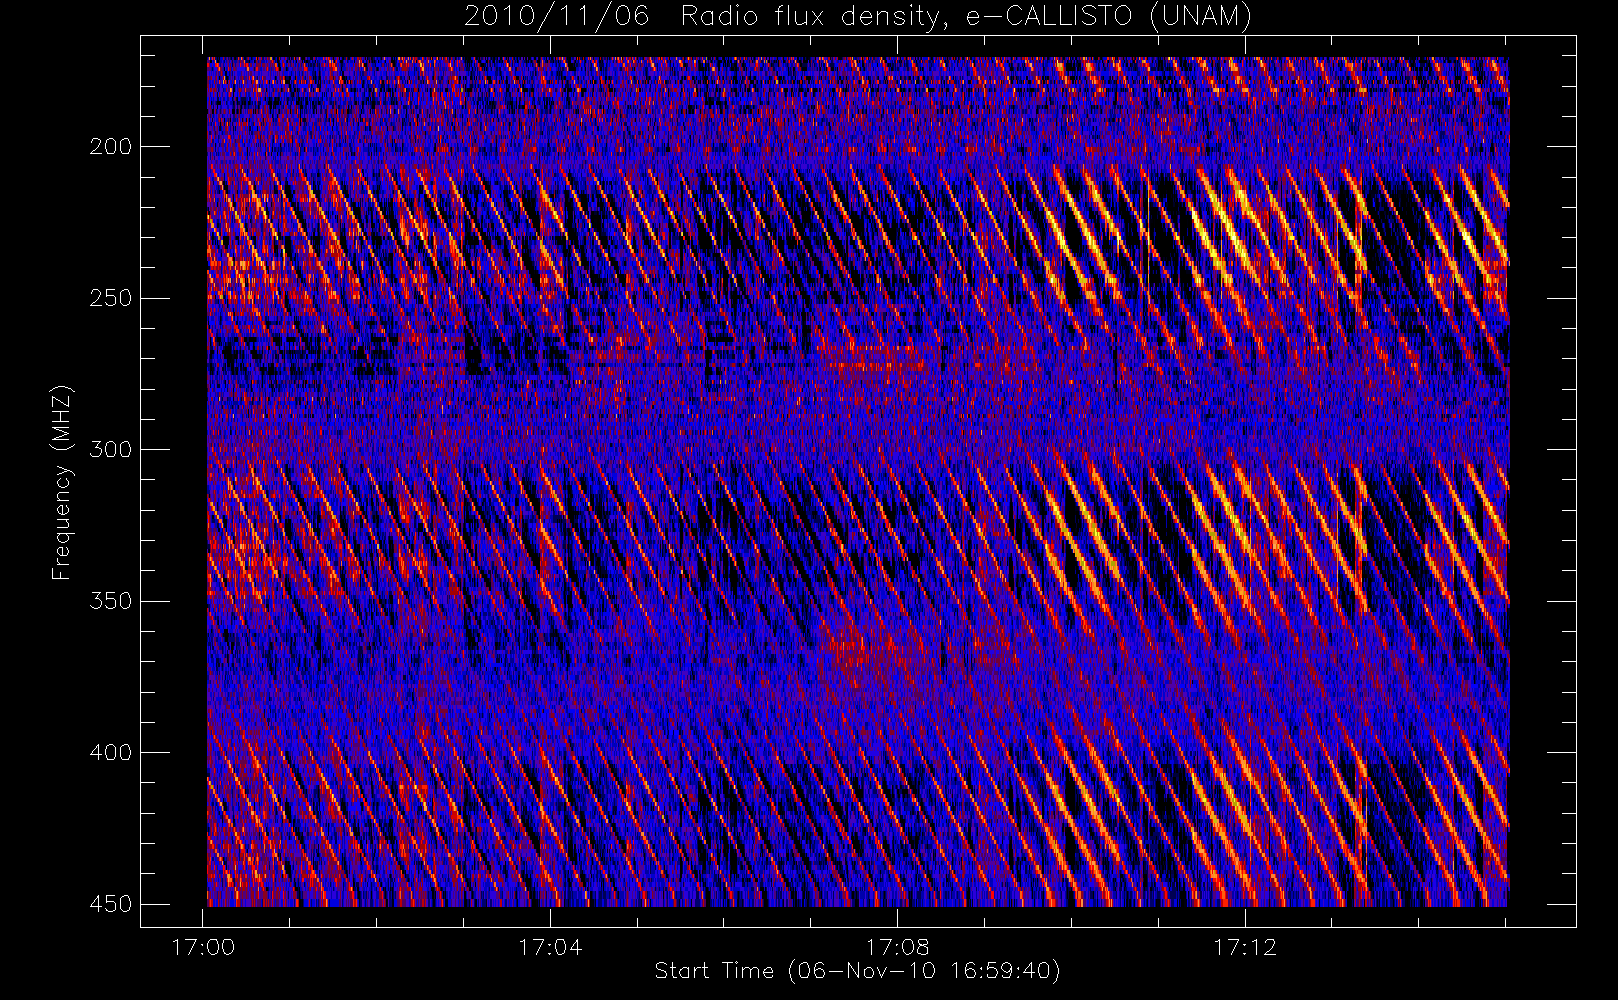Image resolution: width=1618 pixels, height=1000 pixels.
Task: Click the 17:00 time tick label
Action: [x=203, y=947]
